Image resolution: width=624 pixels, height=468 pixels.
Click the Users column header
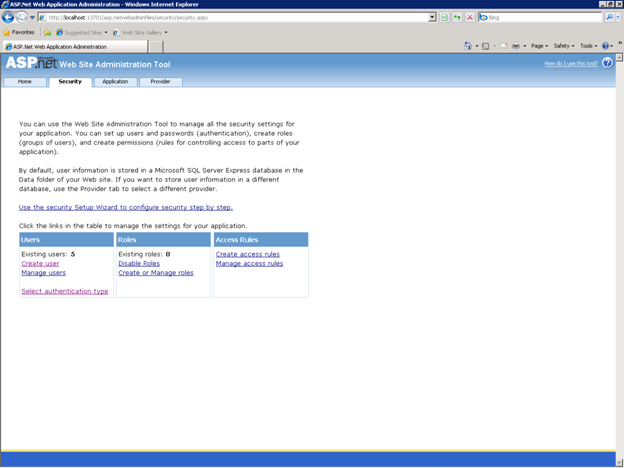66,240
